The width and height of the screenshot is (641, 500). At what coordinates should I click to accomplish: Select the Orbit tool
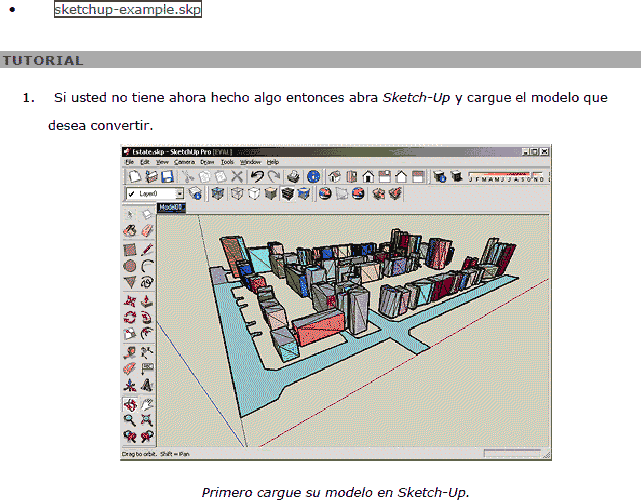pyautogui.click(x=130, y=405)
